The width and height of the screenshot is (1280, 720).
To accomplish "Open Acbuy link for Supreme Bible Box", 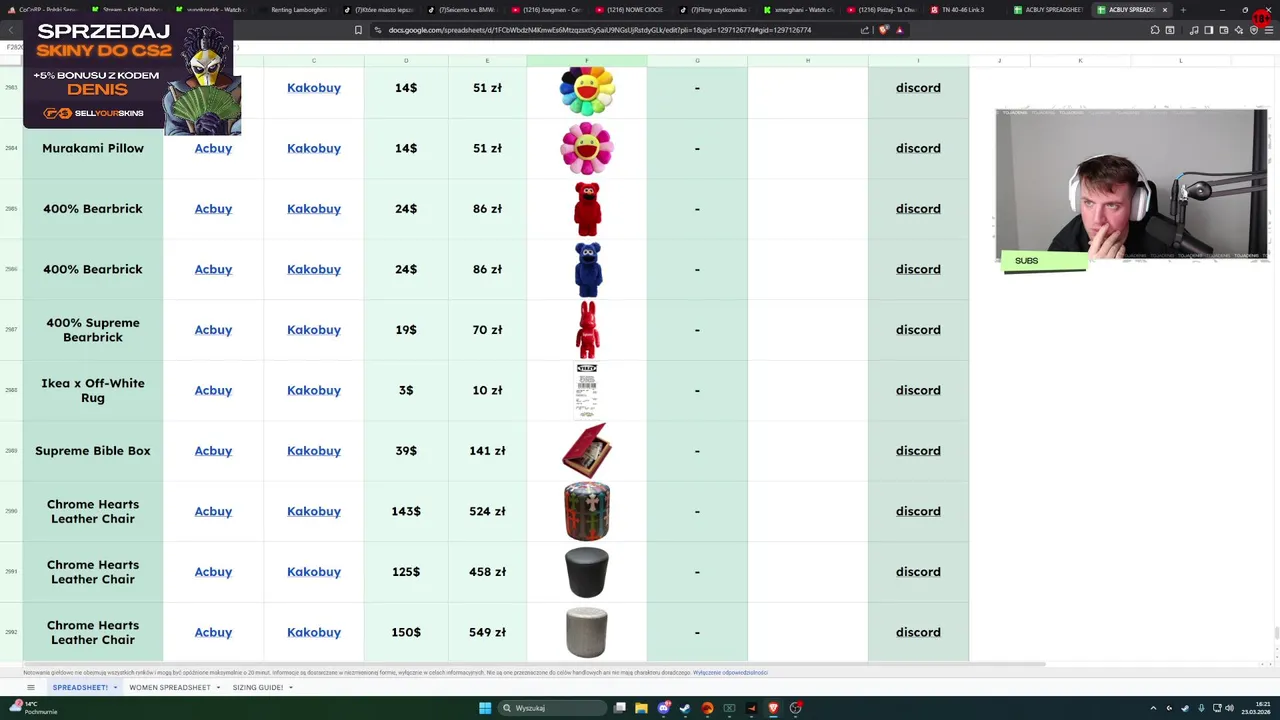I will (213, 451).
